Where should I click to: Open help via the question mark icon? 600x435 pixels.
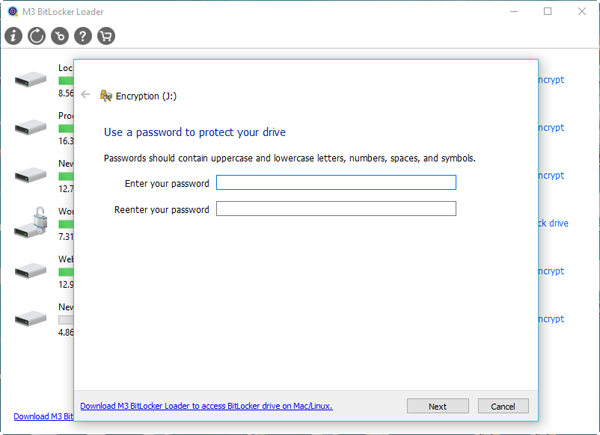coord(83,36)
